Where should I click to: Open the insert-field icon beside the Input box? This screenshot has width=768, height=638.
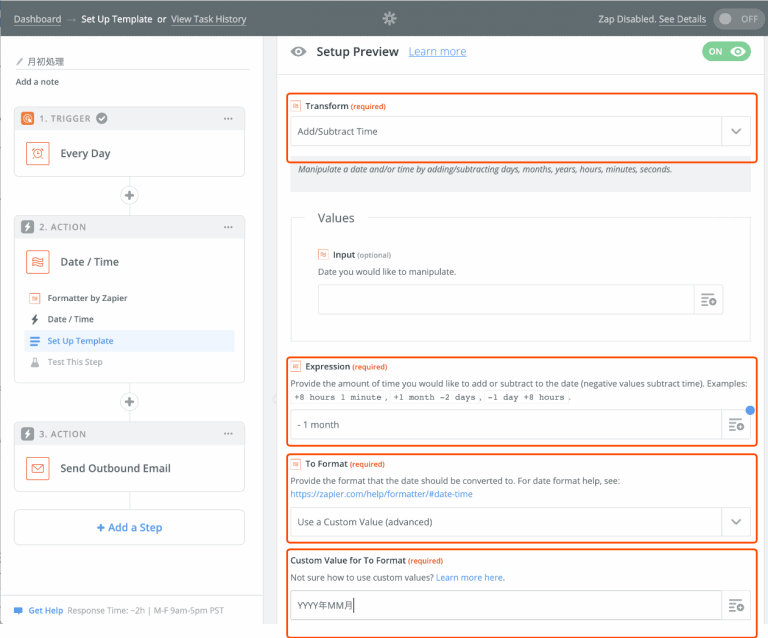708,300
